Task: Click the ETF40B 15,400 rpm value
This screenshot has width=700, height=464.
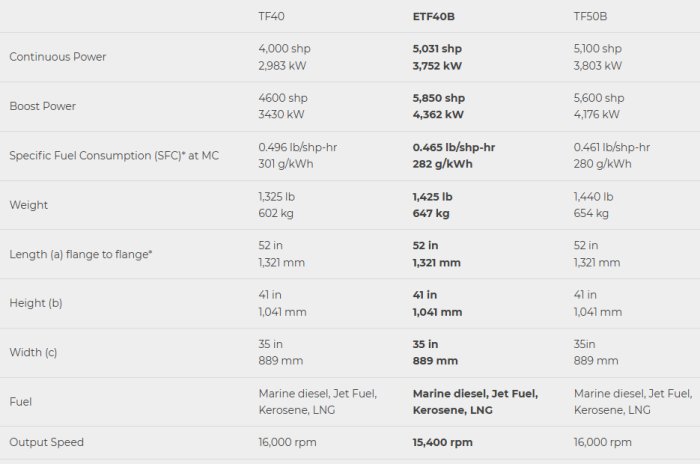Action: point(442,442)
